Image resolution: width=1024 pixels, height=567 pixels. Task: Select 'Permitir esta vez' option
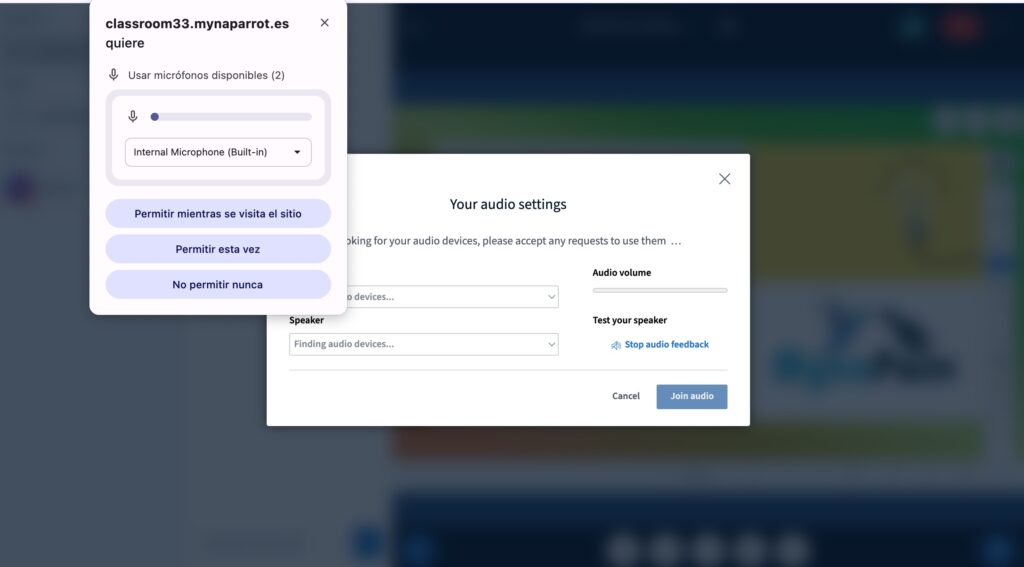218,249
